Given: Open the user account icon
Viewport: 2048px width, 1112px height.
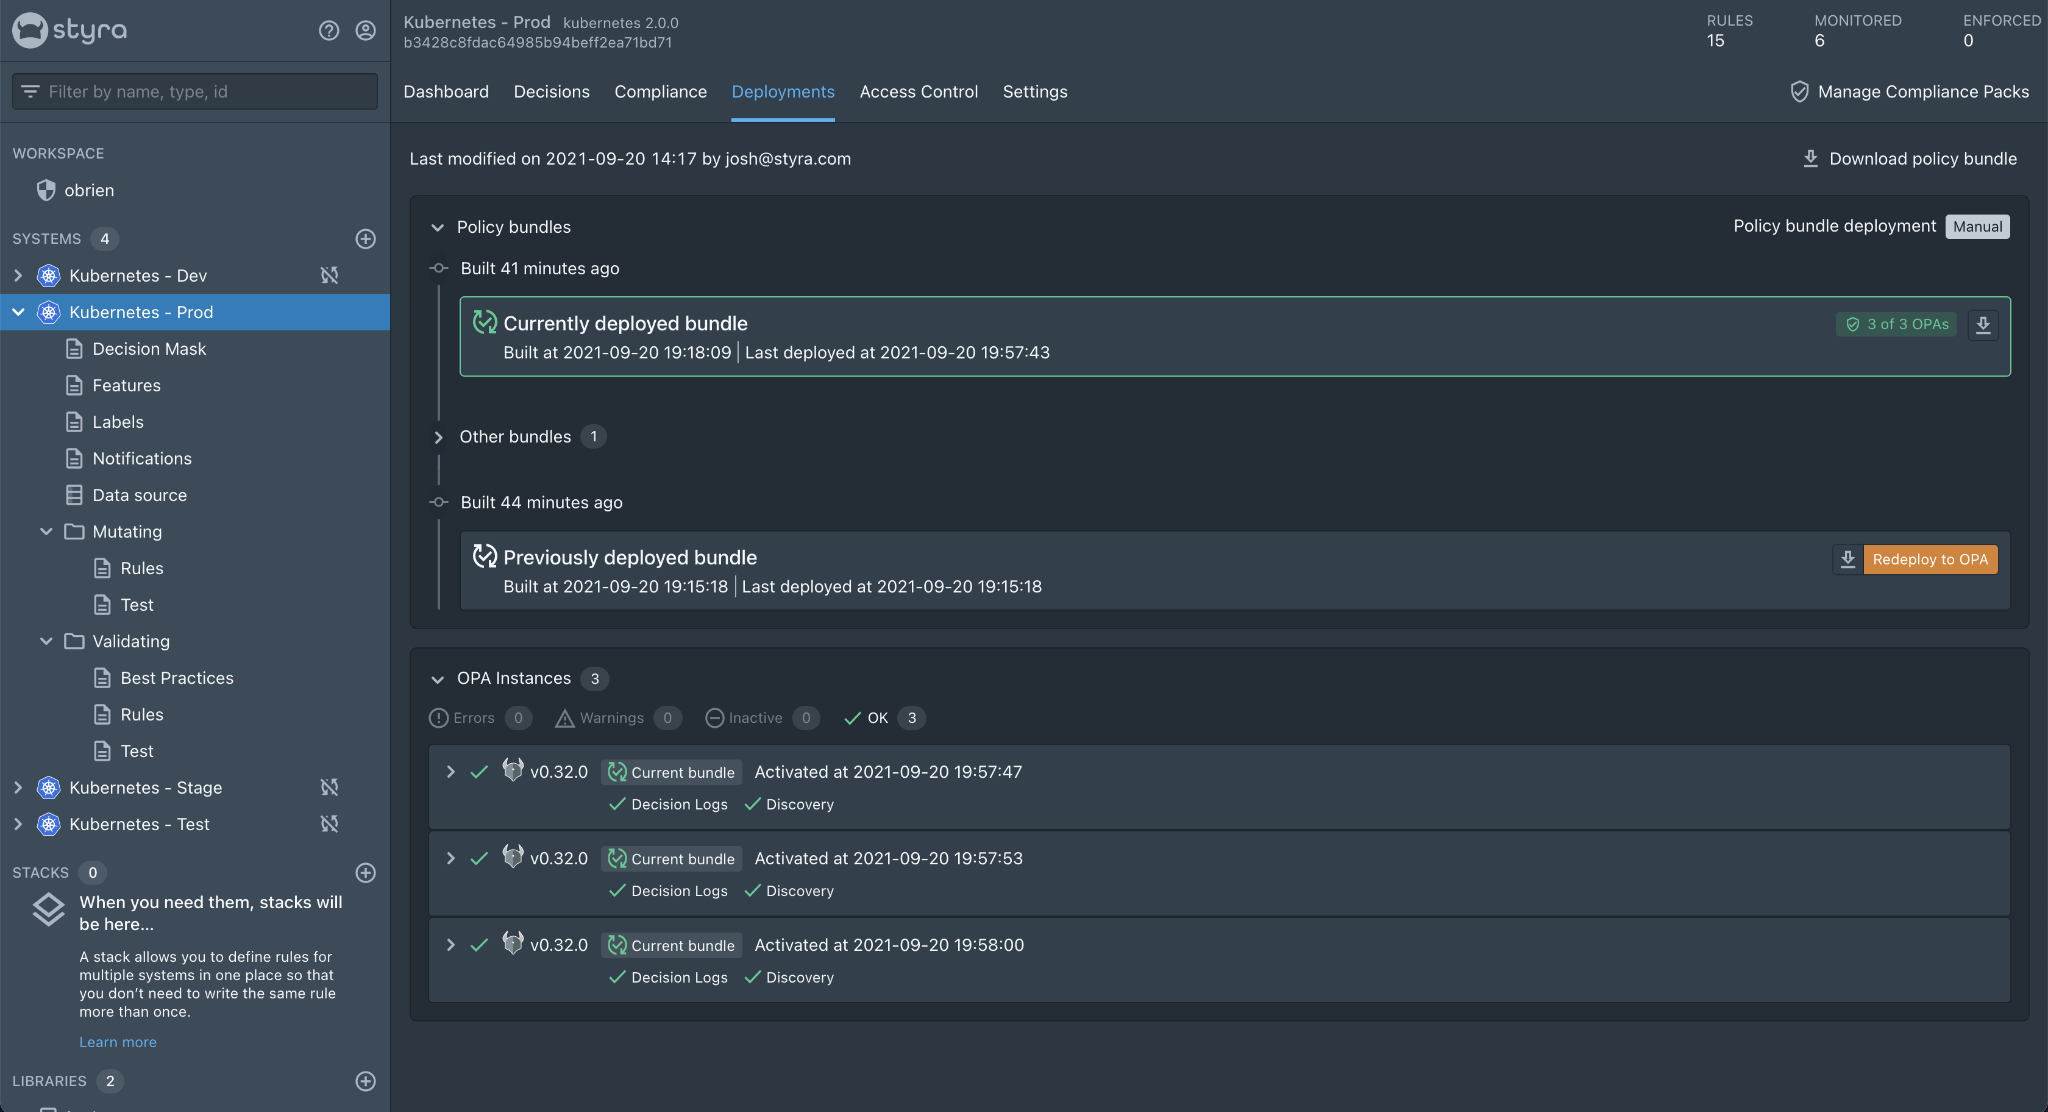Looking at the screenshot, I should 366,31.
